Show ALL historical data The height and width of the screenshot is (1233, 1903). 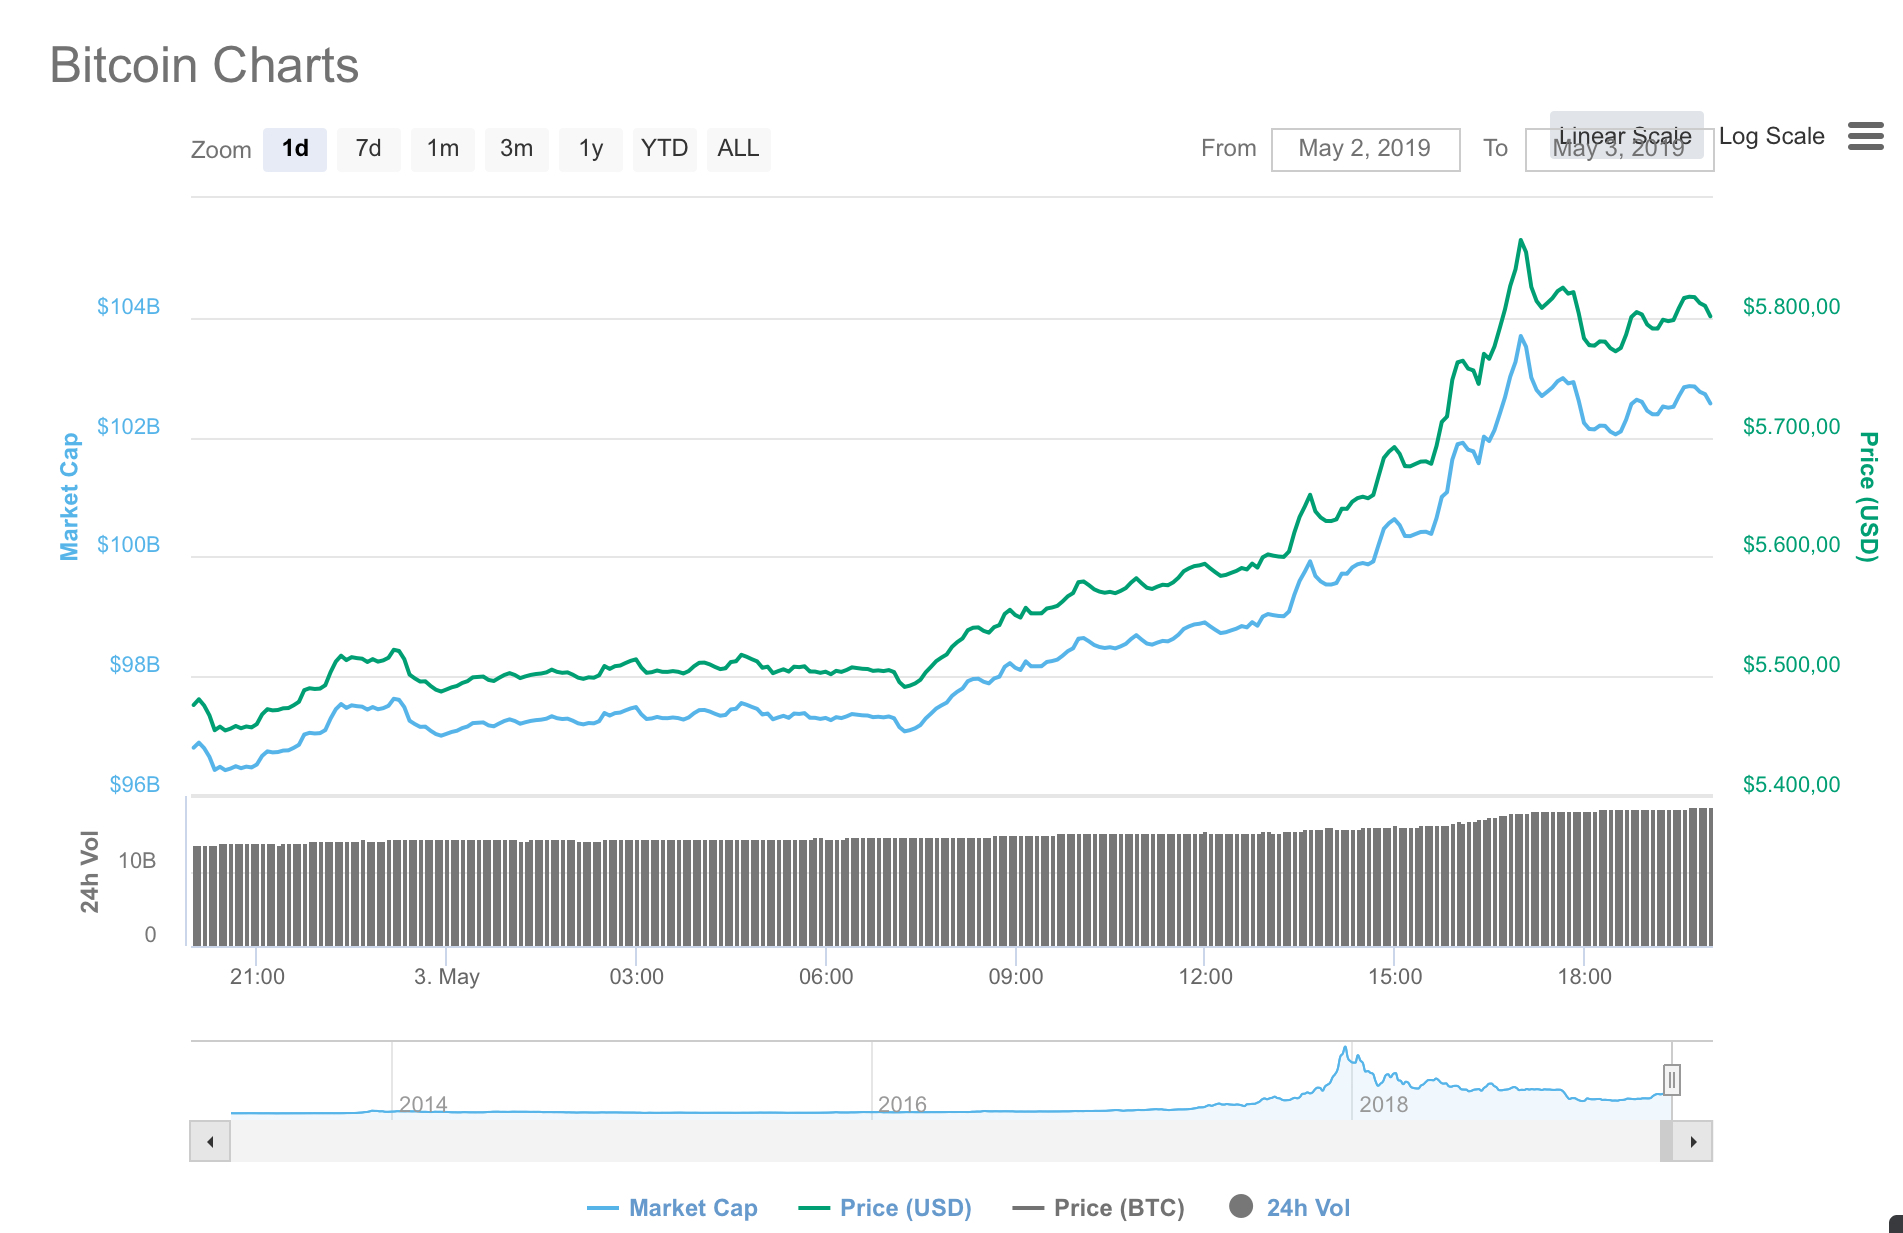coord(738,149)
